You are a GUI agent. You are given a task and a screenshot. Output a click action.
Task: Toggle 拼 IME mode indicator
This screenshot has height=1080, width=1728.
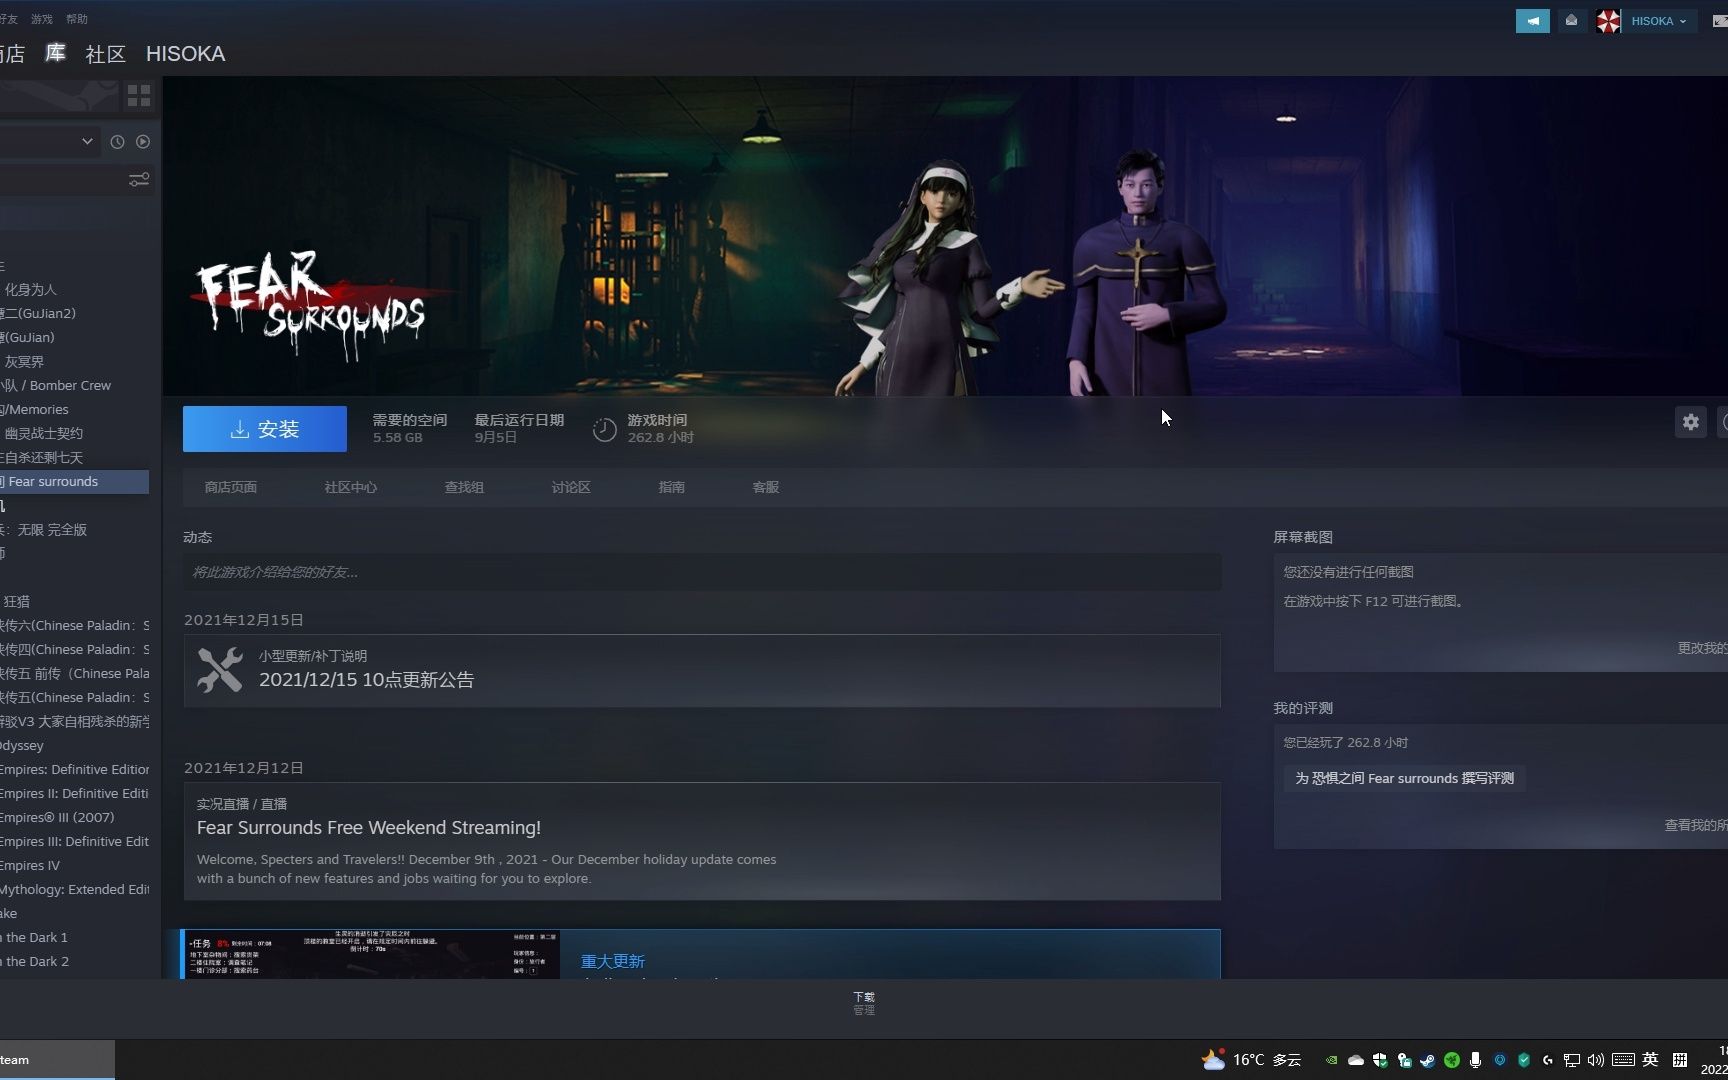click(1680, 1060)
